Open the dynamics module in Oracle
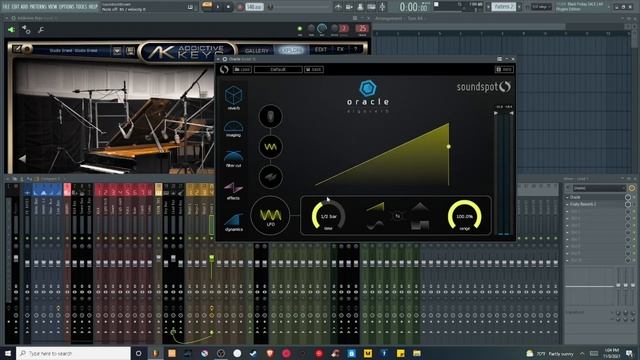Screen dimensions: 640x360 [x=233, y=222]
